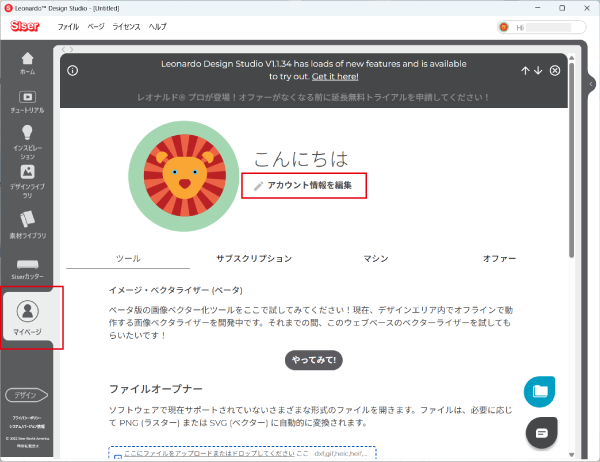Open the chat bubble floating button
600x462 pixels.
pyautogui.click(x=540, y=433)
